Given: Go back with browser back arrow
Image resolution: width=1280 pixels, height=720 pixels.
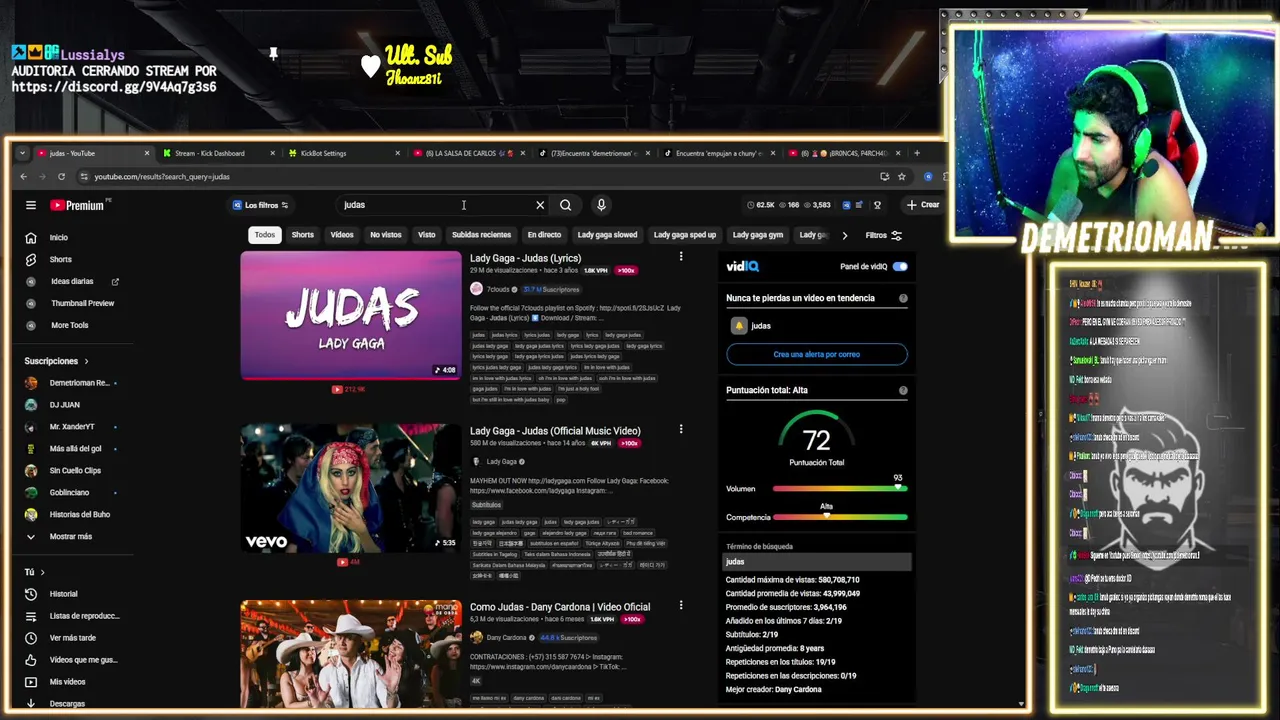Looking at the screenshot, I should (x=24, y=177).
